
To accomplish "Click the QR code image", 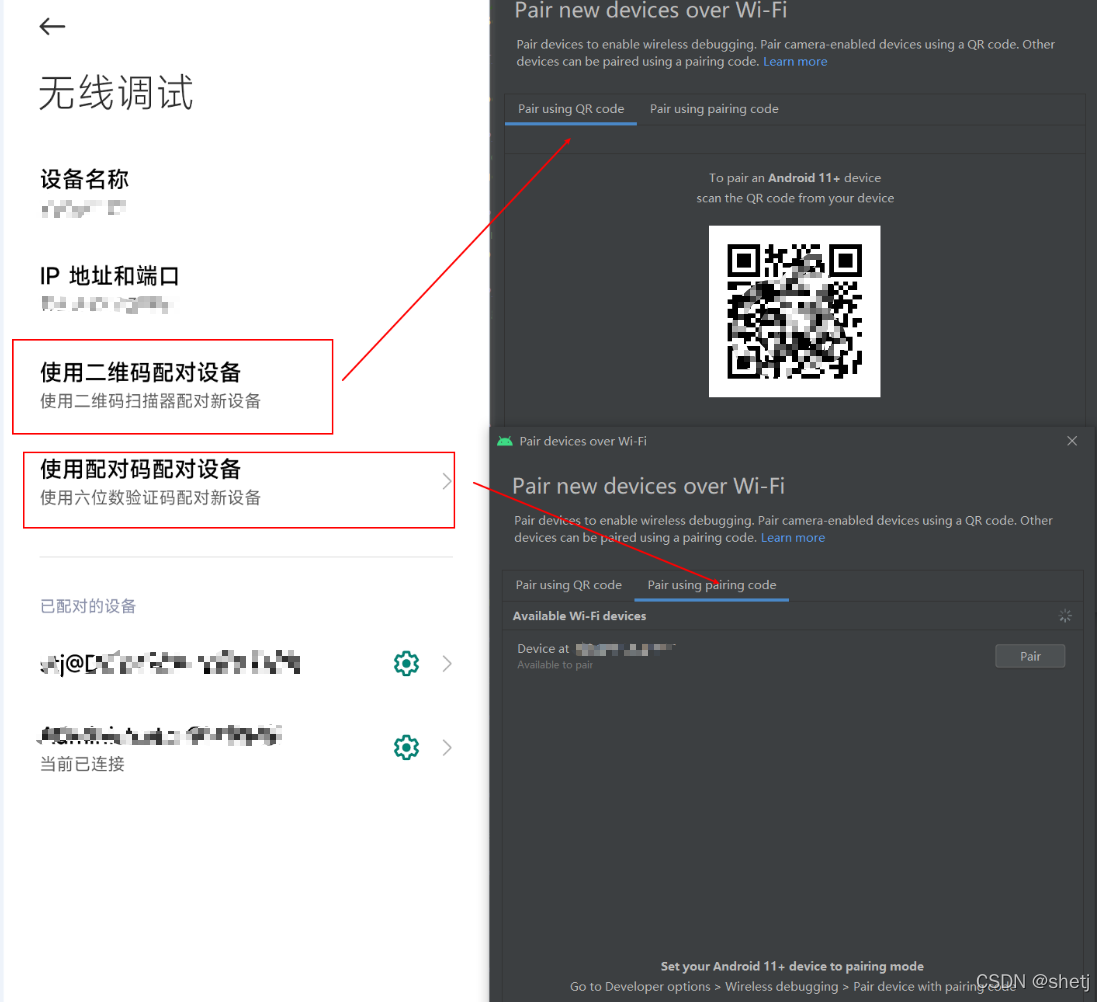I will pos(794,311).
